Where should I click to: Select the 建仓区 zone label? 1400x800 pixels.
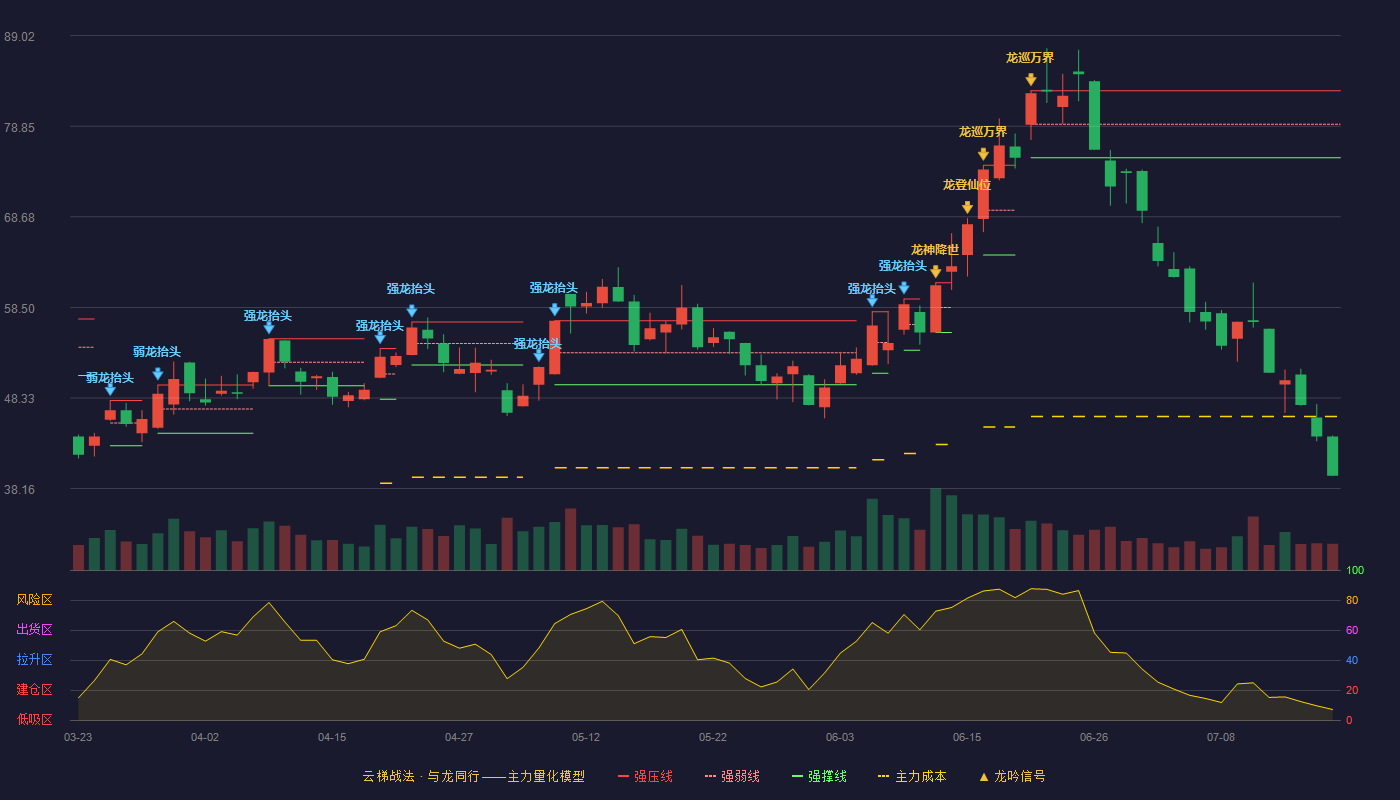34,690
